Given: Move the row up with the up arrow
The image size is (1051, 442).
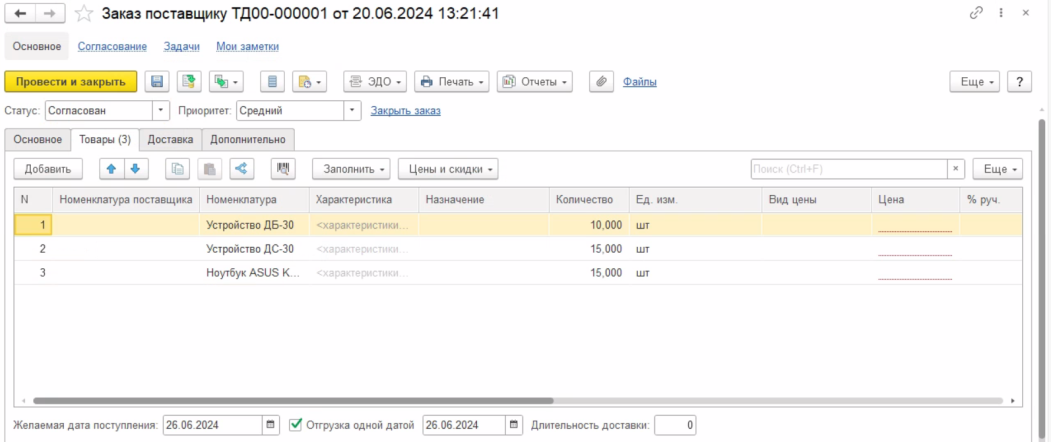Looking at the screenshot, I should coord(113,169).
